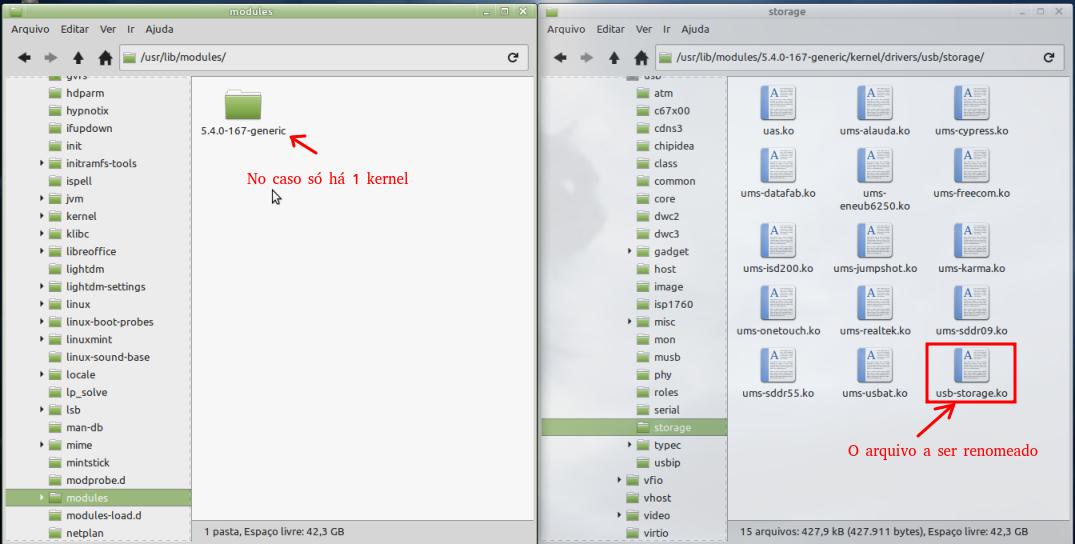Select man-db in the modules tree
Viewport: 1075px width, 544px height.
84,427
